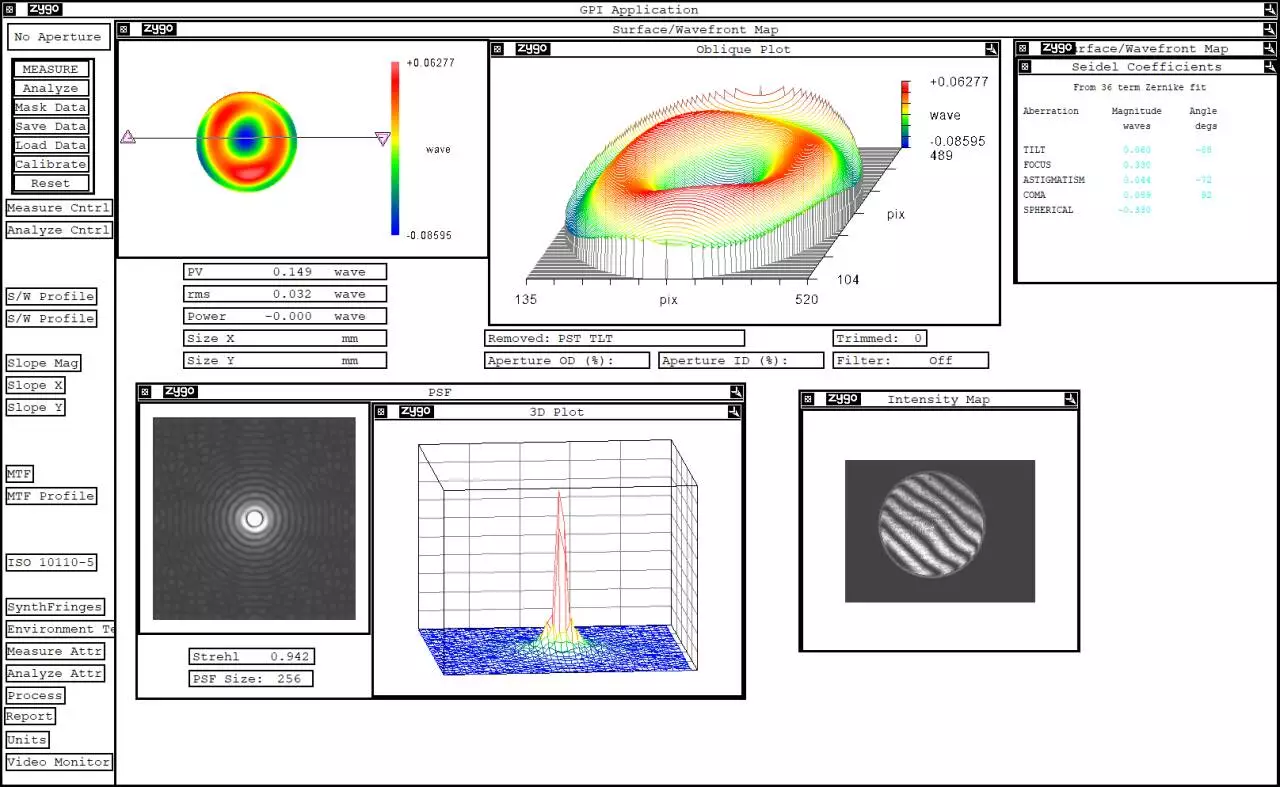The width and height of the screenshot is (1280, 787).
Task: Click the pin icon on Intensity Map window
Action: pyautogui.click(x=1070, y=399)
